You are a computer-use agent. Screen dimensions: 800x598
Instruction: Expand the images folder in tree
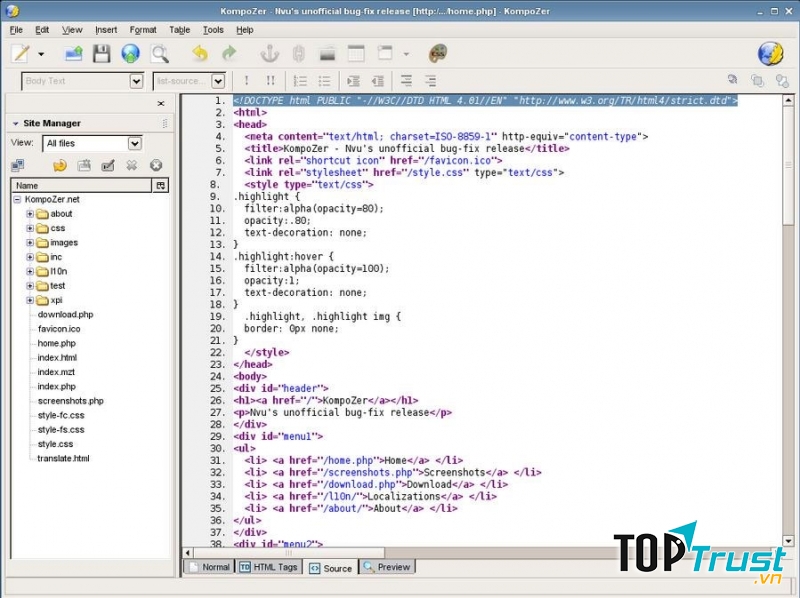click(x=30, y=243)
